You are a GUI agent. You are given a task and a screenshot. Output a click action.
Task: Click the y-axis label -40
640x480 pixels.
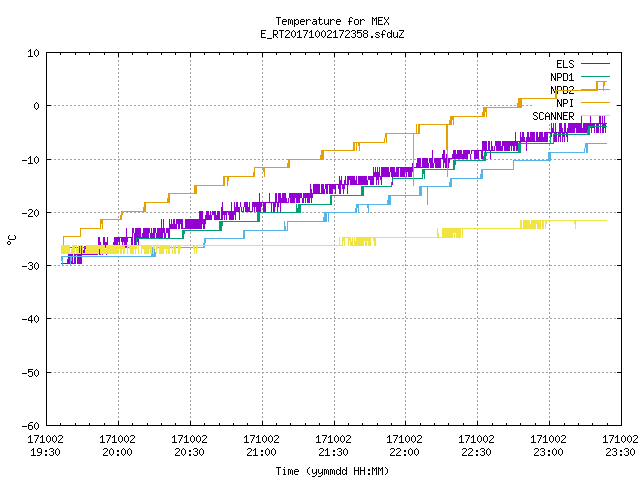coord(31,319)
